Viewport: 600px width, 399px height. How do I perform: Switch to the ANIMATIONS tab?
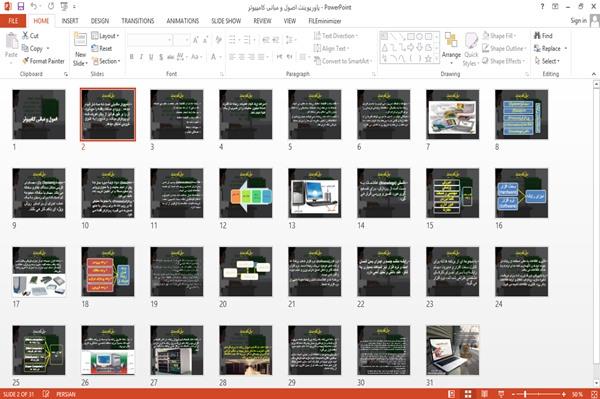click(x=183, y=21)
